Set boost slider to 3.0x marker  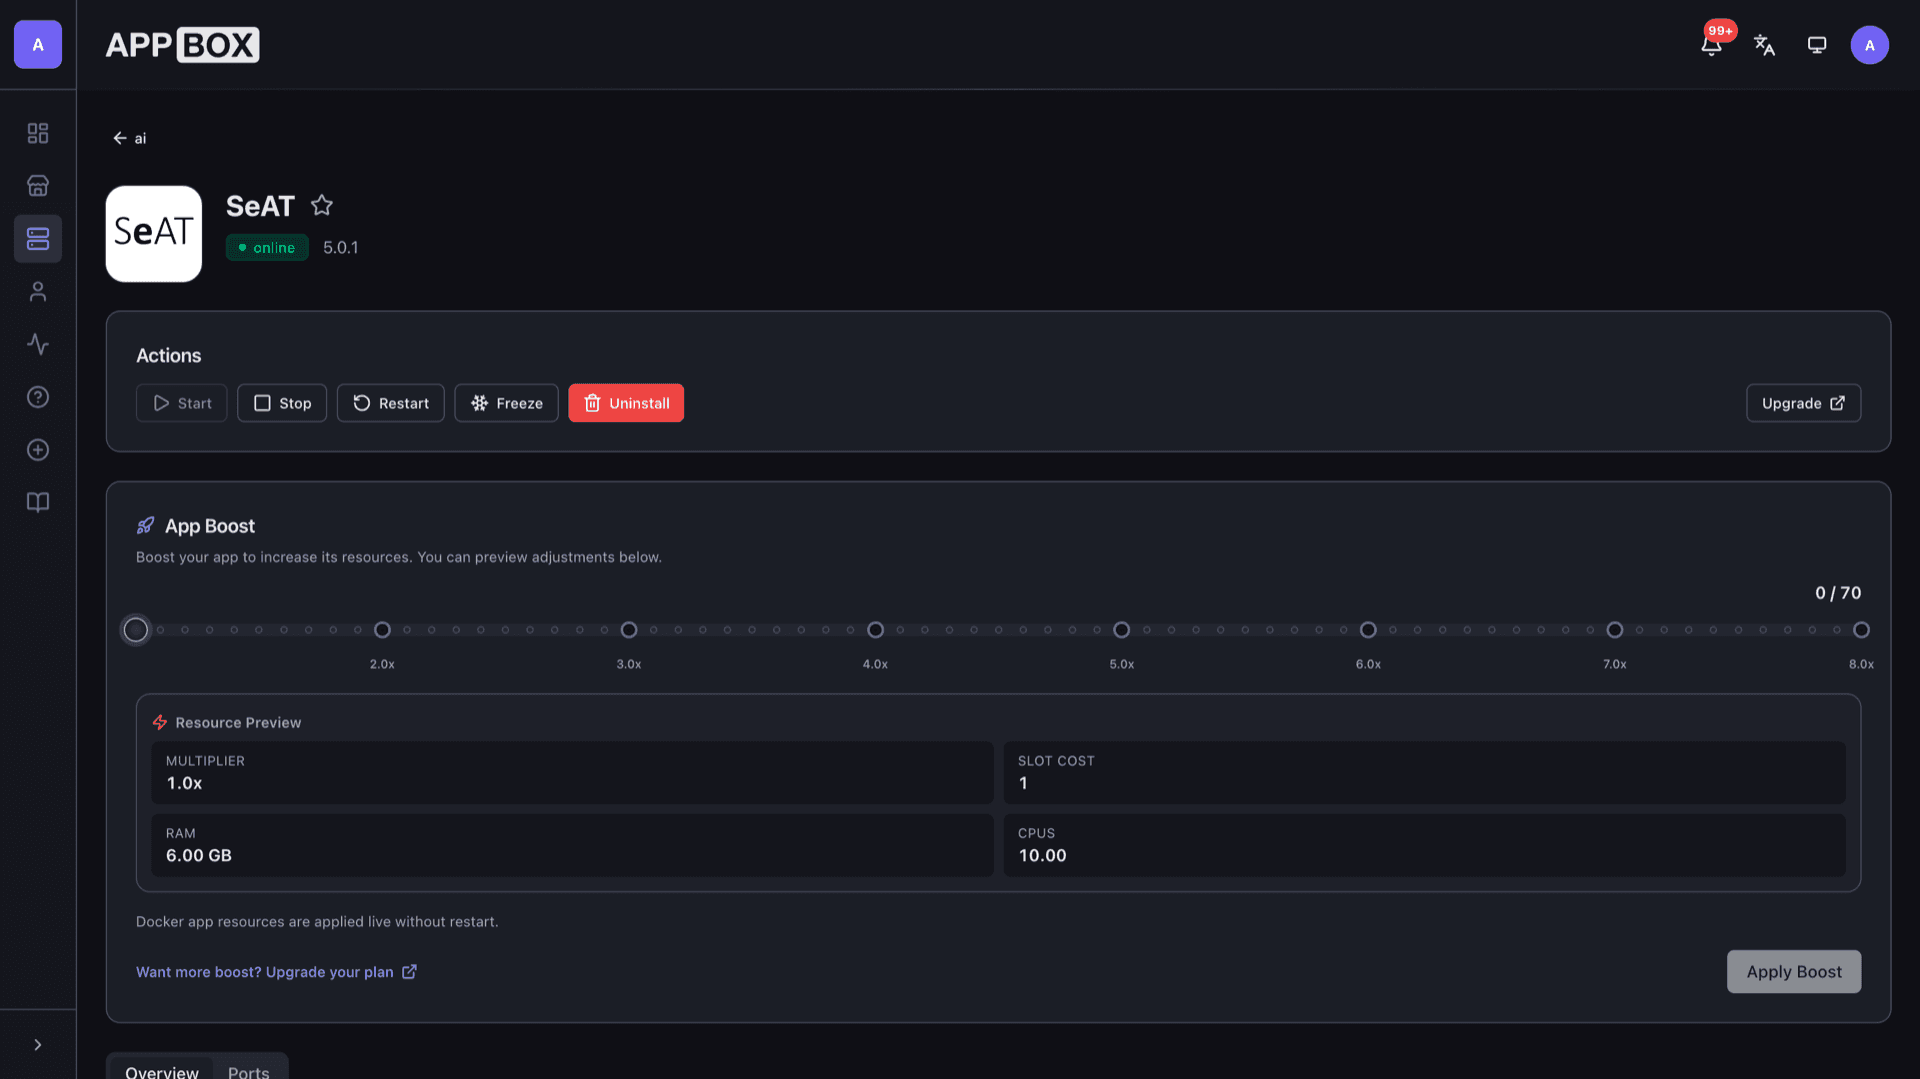629,630
